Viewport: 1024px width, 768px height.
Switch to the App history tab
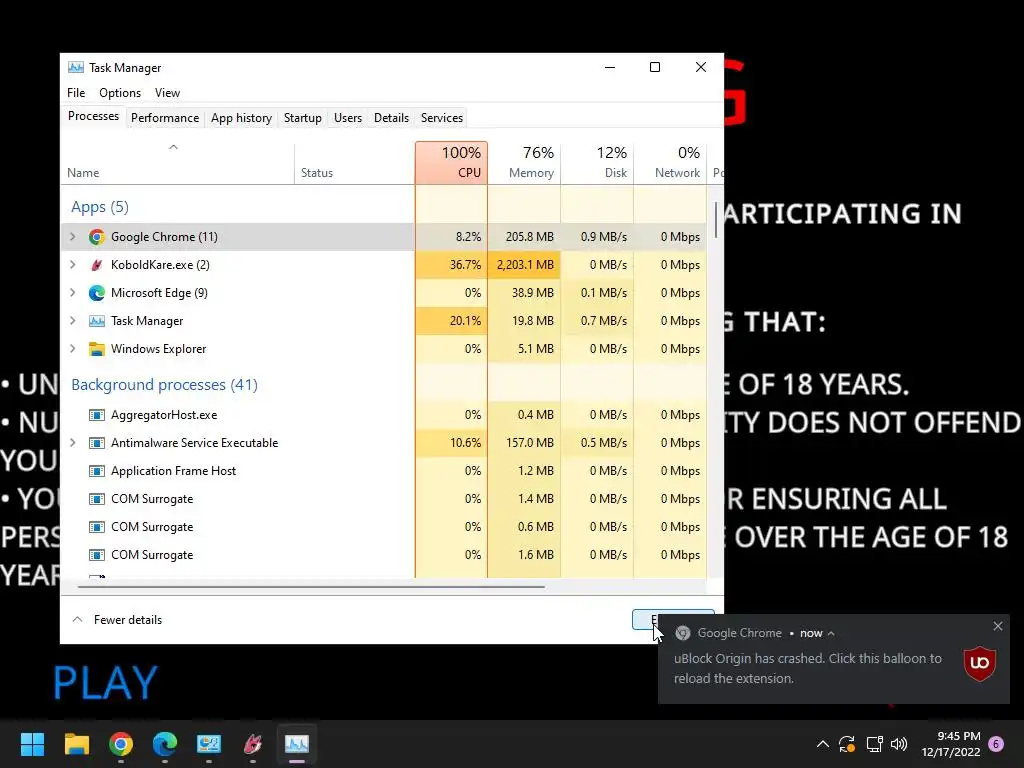click(x=241, y=118)
